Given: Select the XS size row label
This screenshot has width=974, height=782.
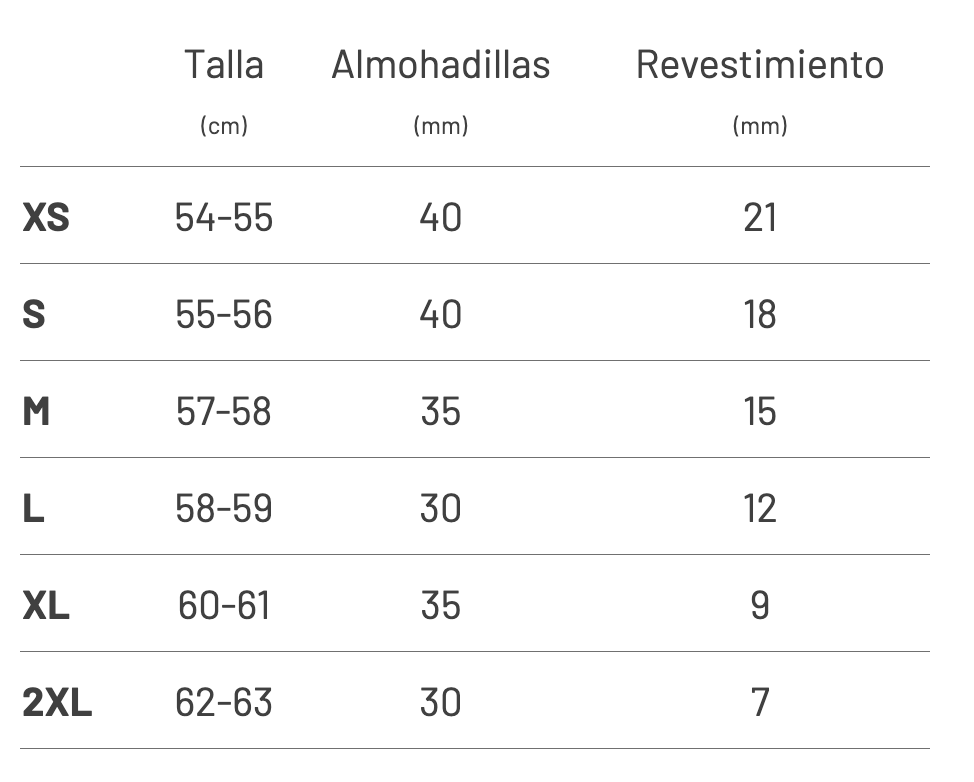Looking at the screenshot, I should point(46,217).
